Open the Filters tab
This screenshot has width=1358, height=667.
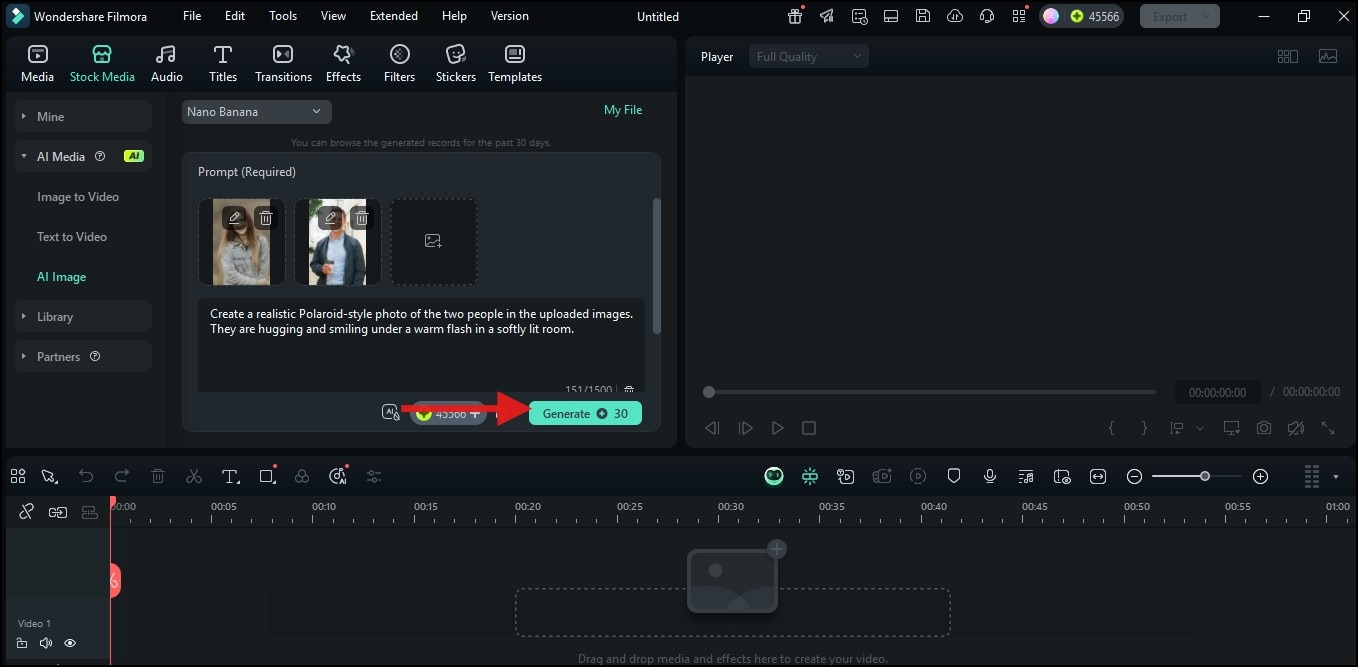(x=399, y=63)
